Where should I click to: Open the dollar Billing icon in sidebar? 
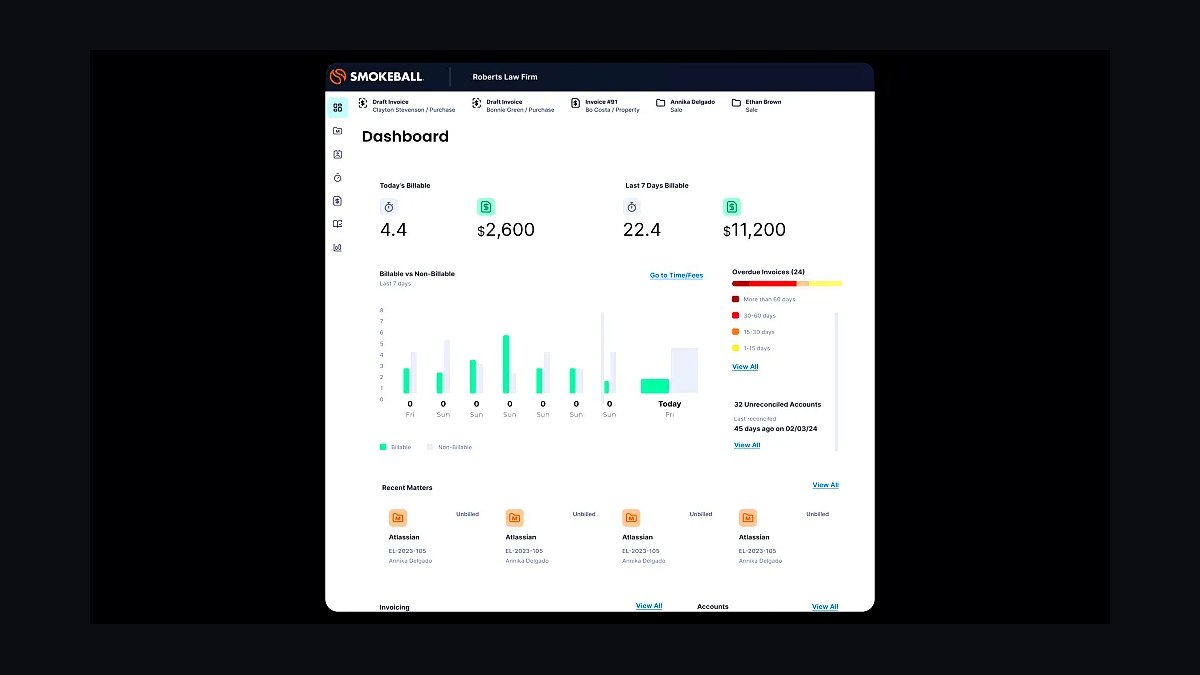[x=338, y=201]
